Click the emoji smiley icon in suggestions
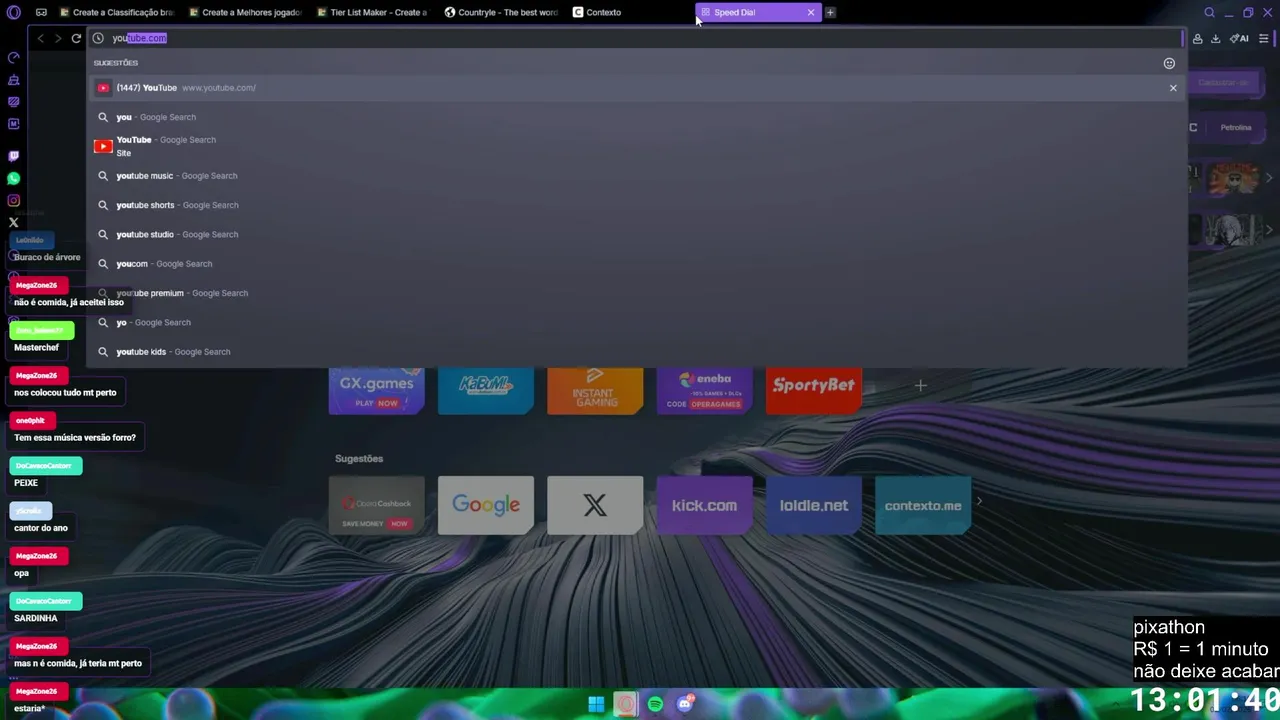This screenshot has width=1280, height=720. (1169, 63)
